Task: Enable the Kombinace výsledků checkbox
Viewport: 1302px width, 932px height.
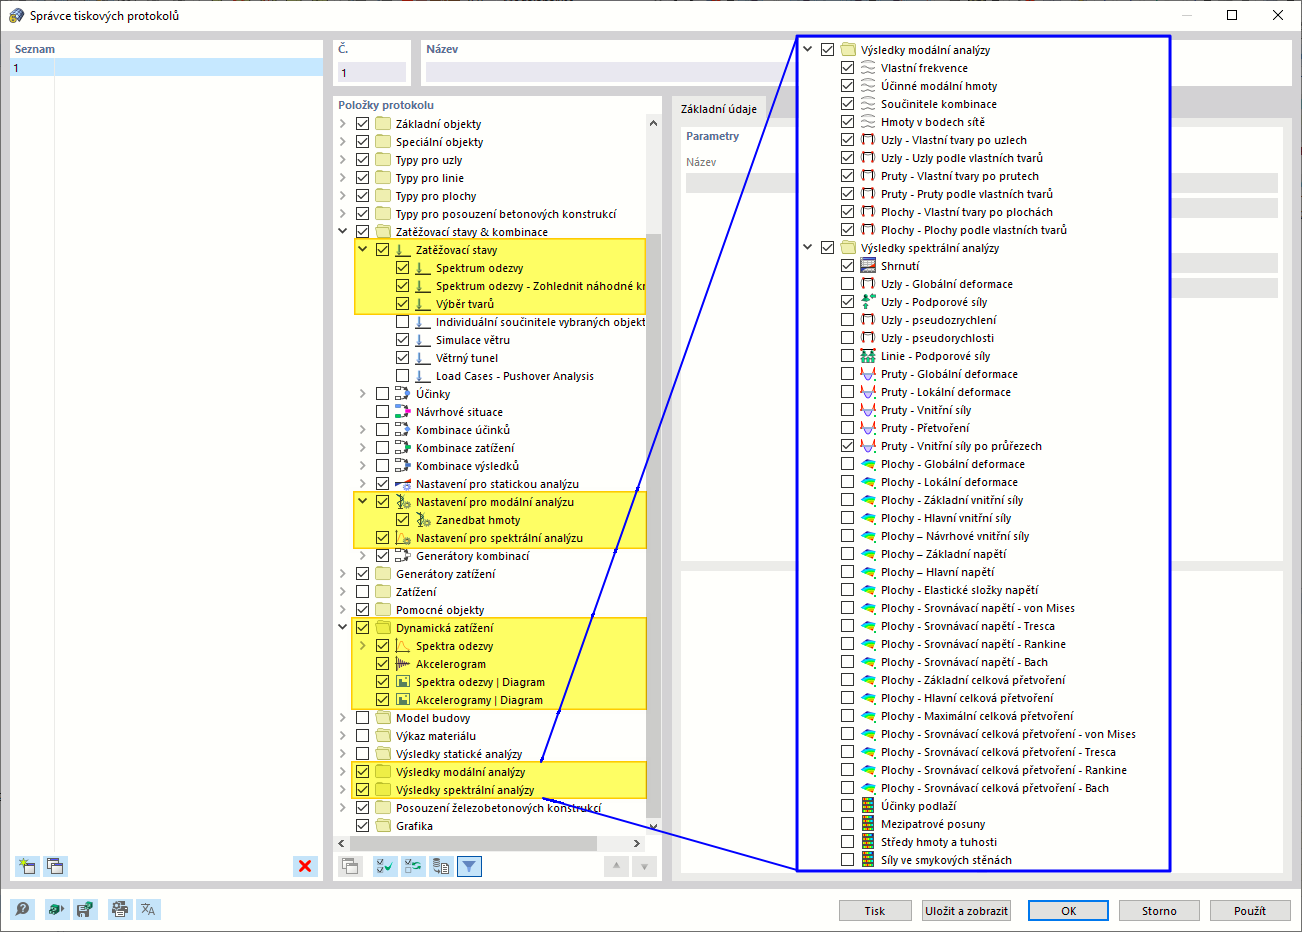Action: coord(382,466)
